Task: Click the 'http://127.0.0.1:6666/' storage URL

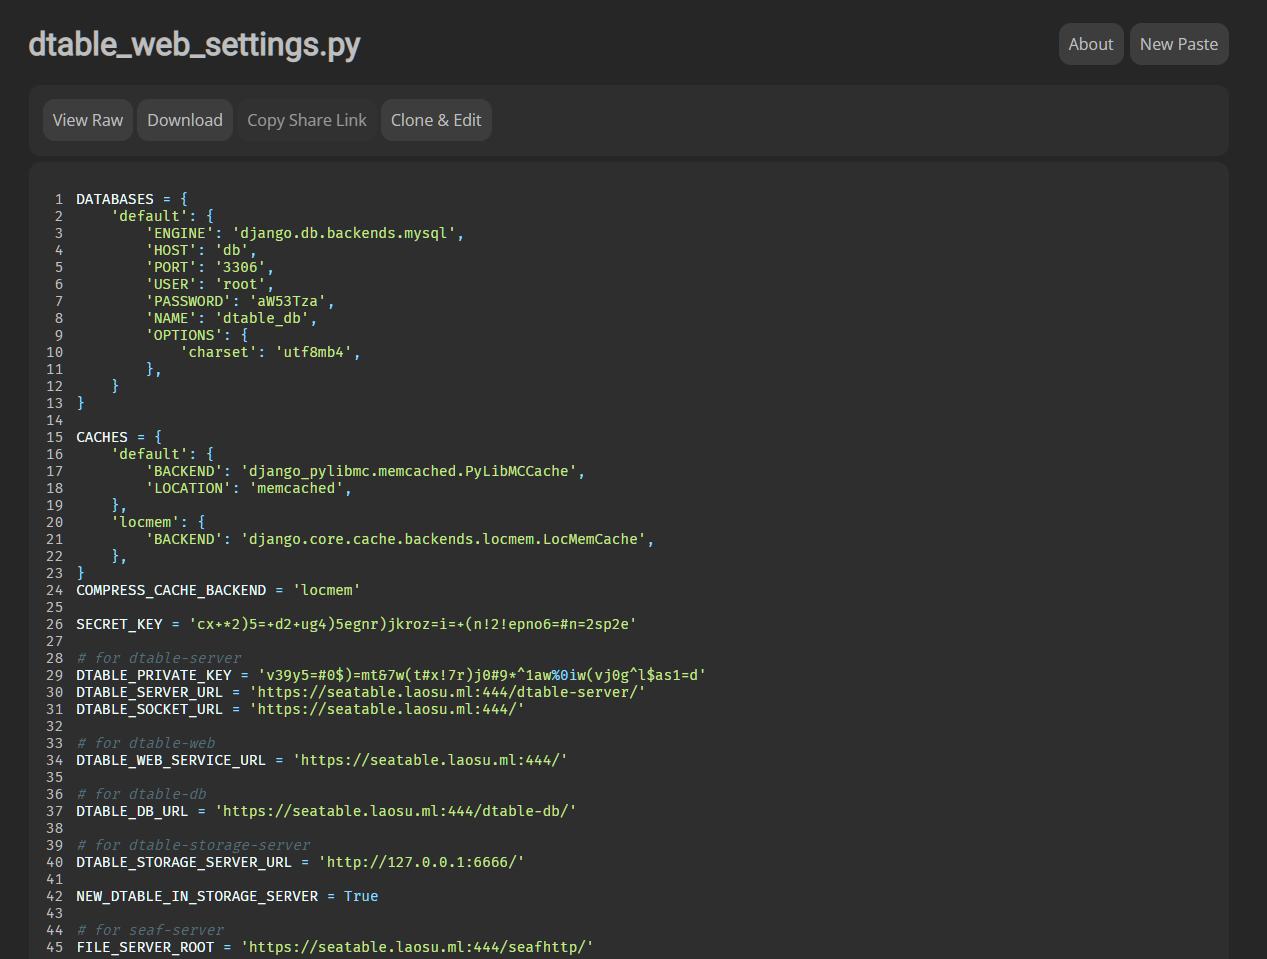Action: click(x=421, y=862)
